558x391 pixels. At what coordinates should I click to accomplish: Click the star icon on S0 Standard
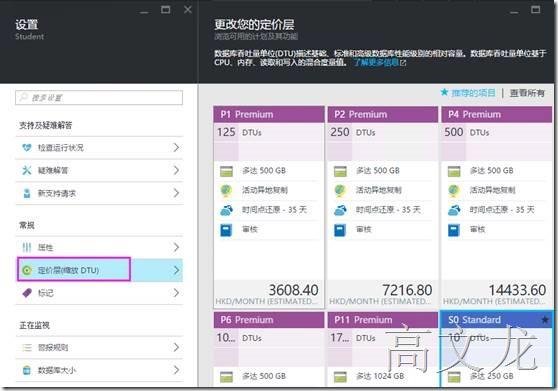click(545, 320)
